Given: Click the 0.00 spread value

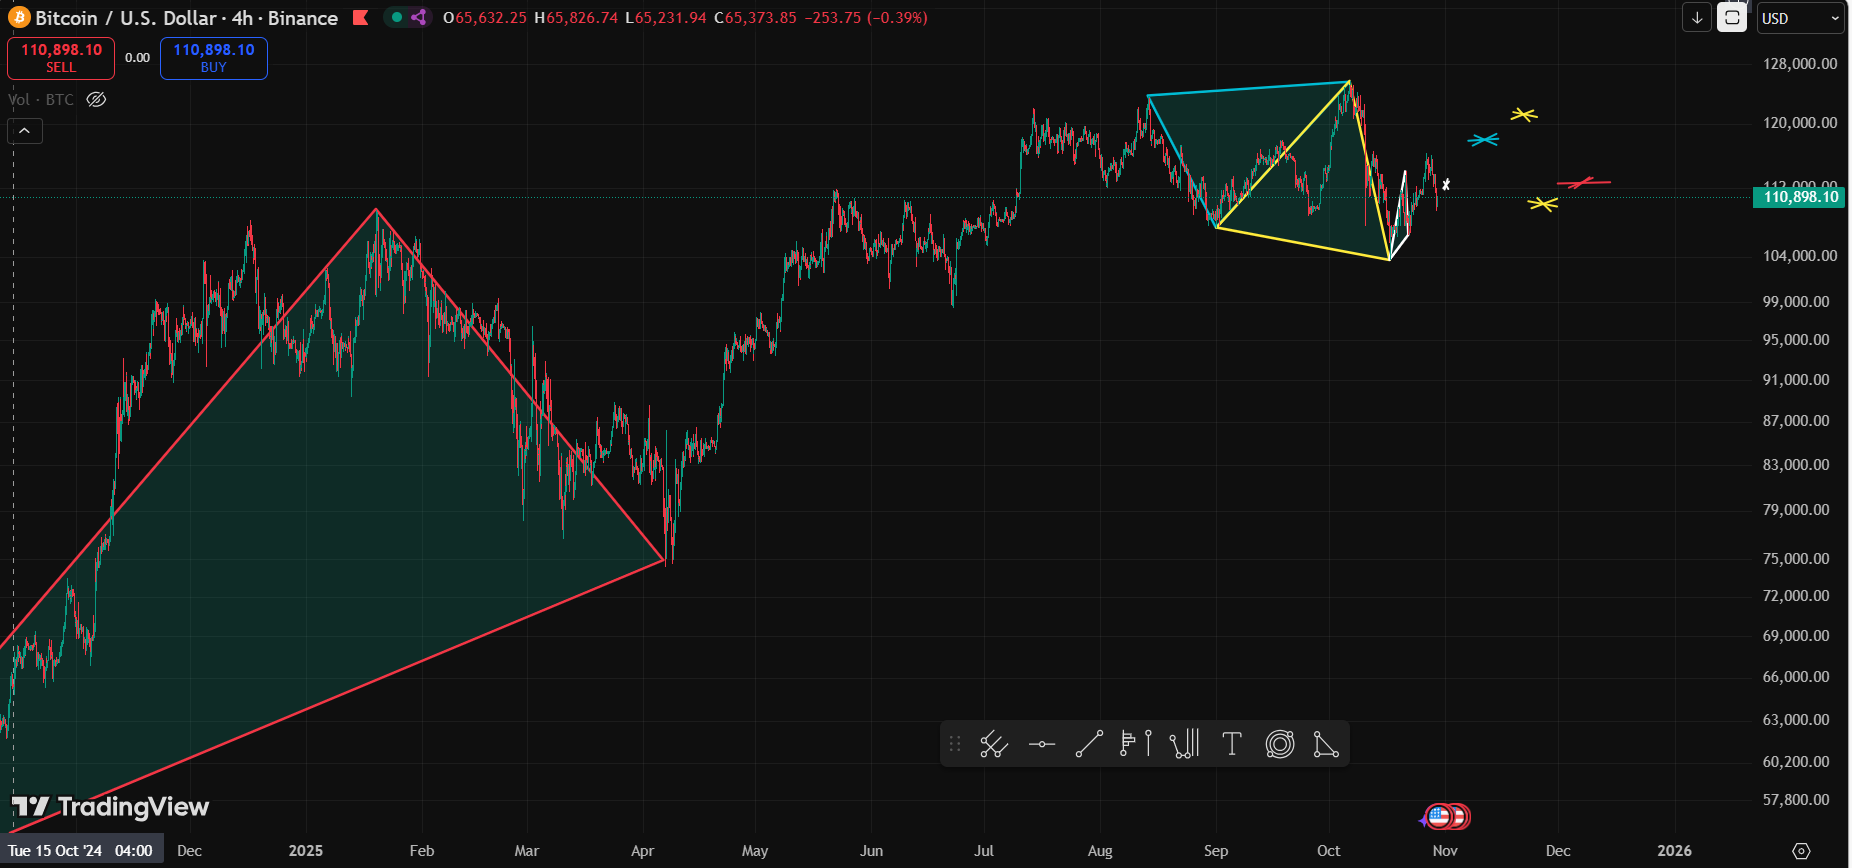Looking at the screenshot, I should click(x=138, y=58).
